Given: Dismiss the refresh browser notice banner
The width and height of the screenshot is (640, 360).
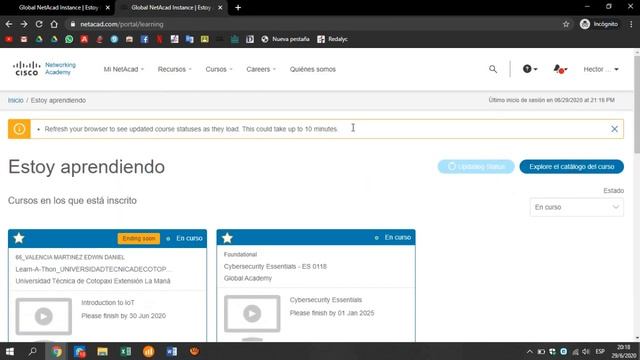Looking at the screenshot, I should point(614,129).
